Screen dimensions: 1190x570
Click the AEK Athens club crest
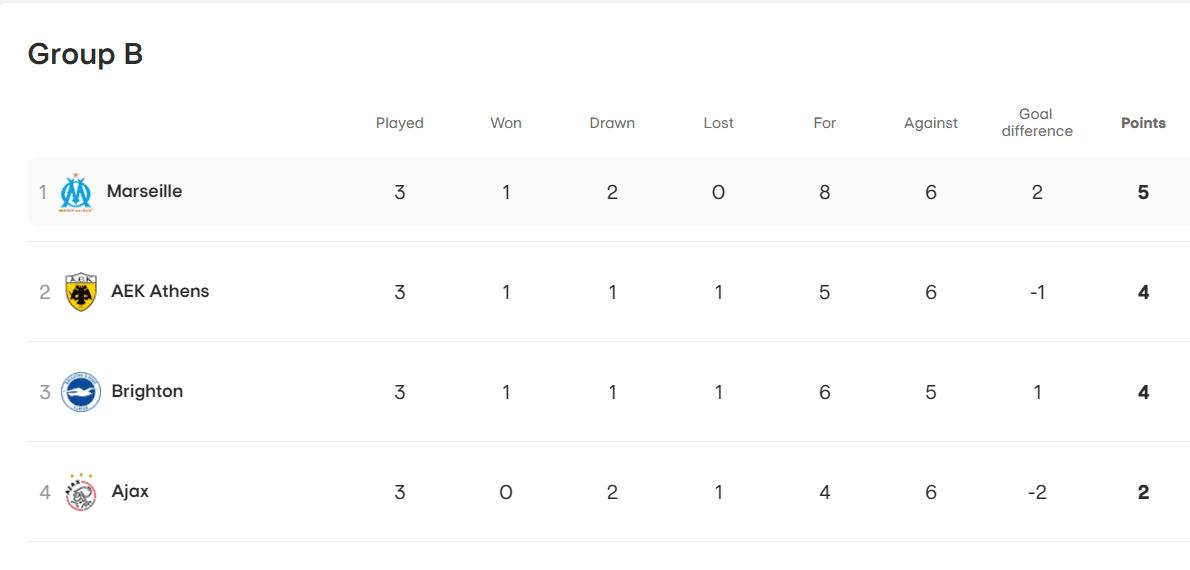tap(80, 292)
